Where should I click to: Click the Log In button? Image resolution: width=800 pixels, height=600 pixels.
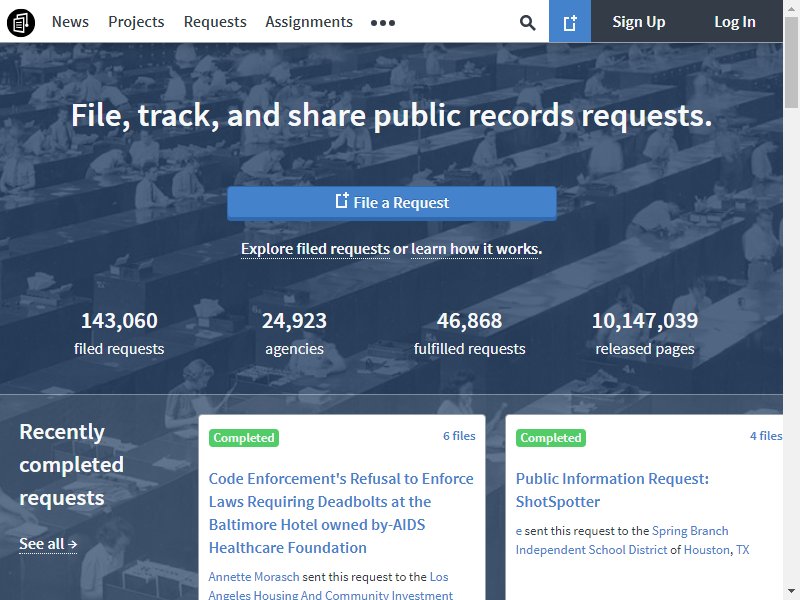click(735, 21)
